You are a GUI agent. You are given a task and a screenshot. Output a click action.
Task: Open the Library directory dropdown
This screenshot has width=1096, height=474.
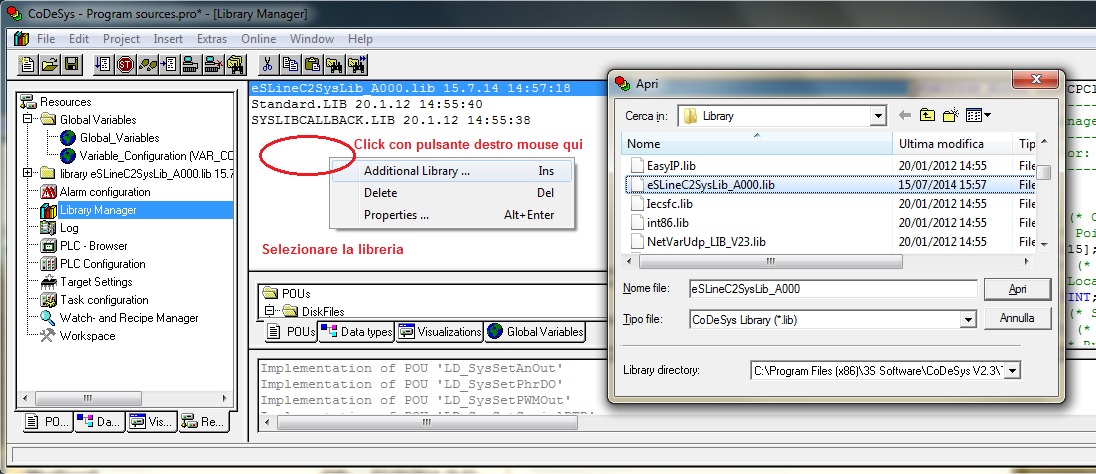click(x=1014, y=371)
